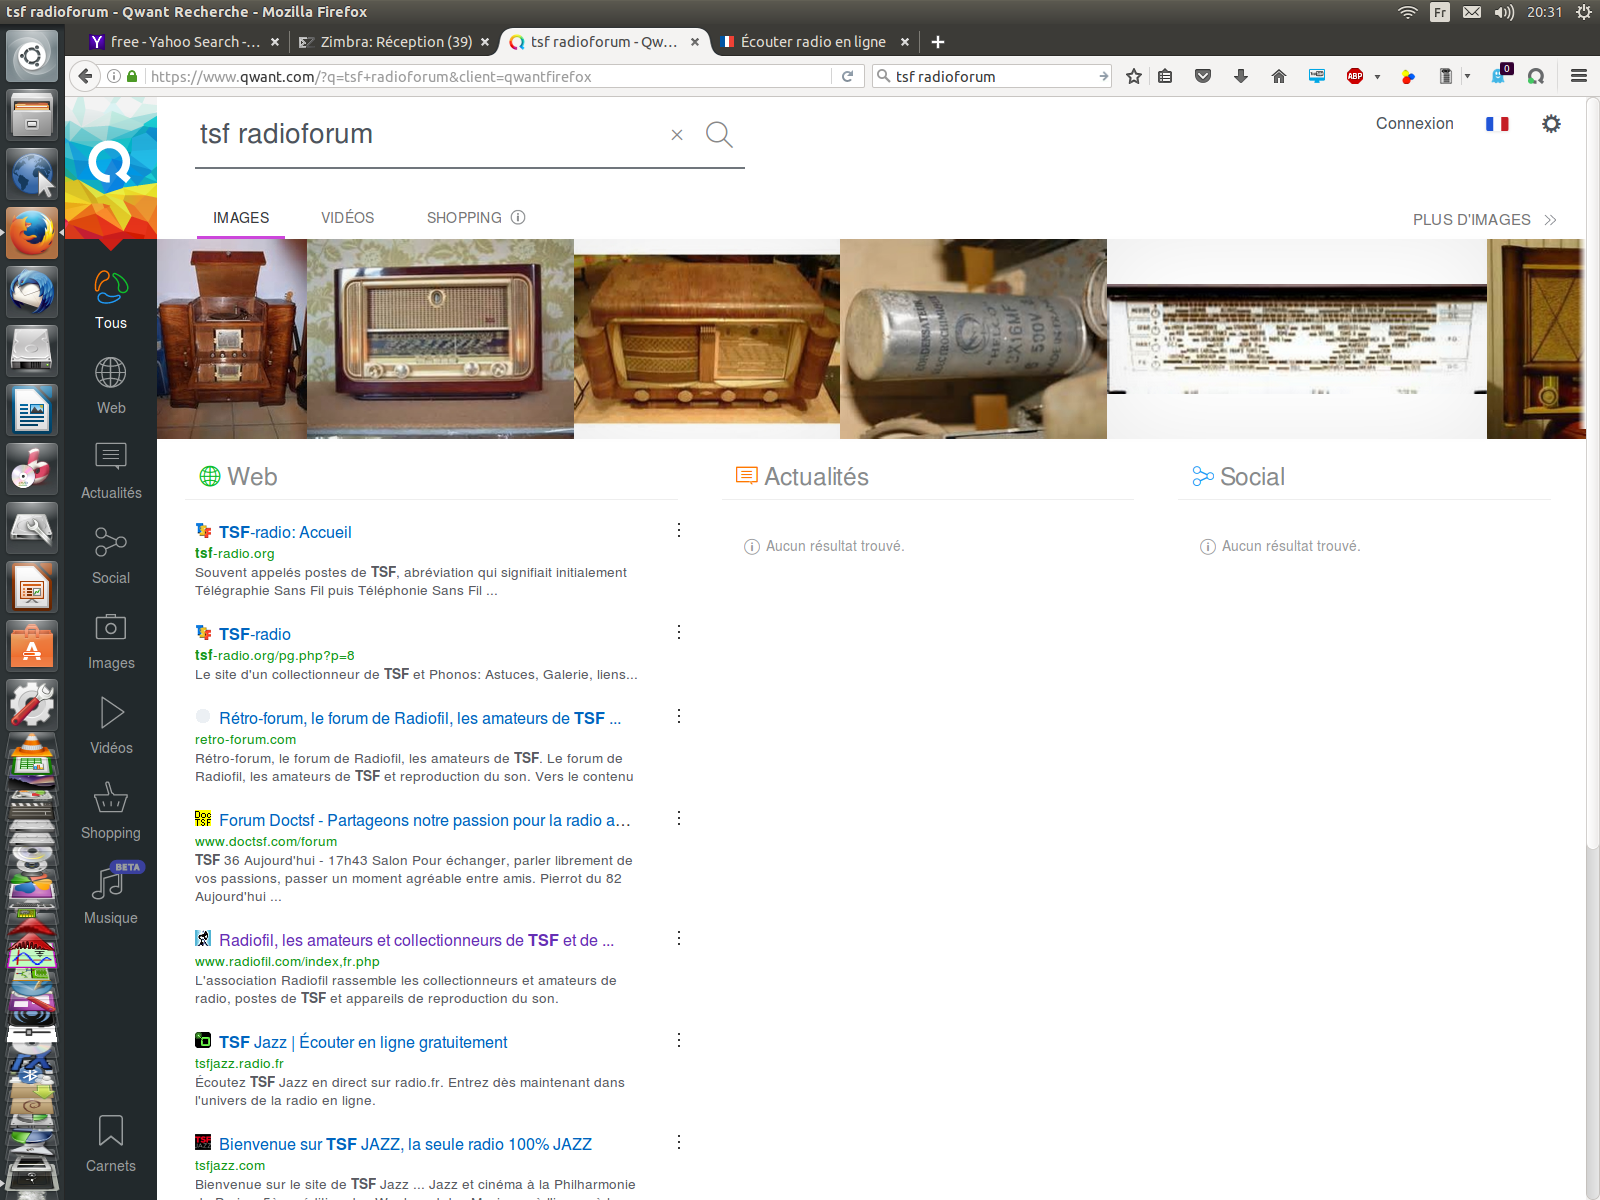Open Thunderbird from the Ubuntu launcher
Image resolution: width=1600 pixels, height=1200 pixels.
[32, 291]
